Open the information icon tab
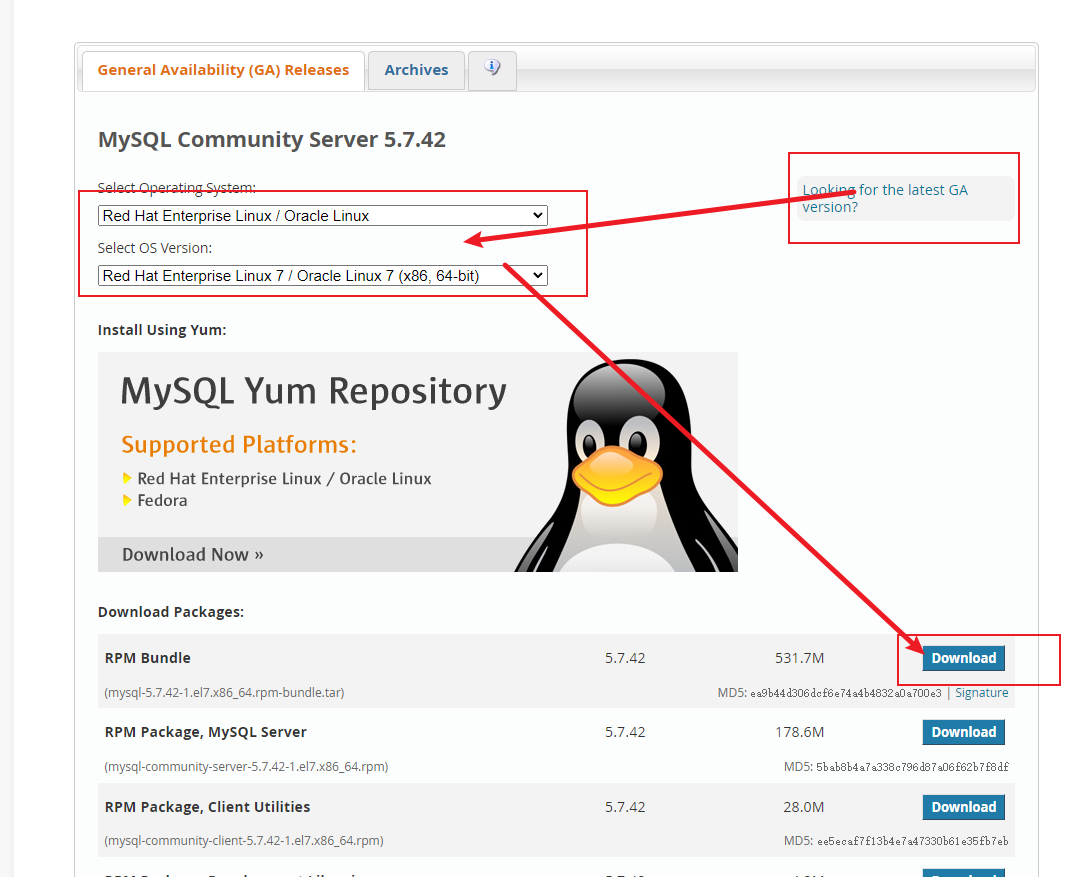Image resolution: width=1077 pixels, height=877 pixels. [492, 69]
